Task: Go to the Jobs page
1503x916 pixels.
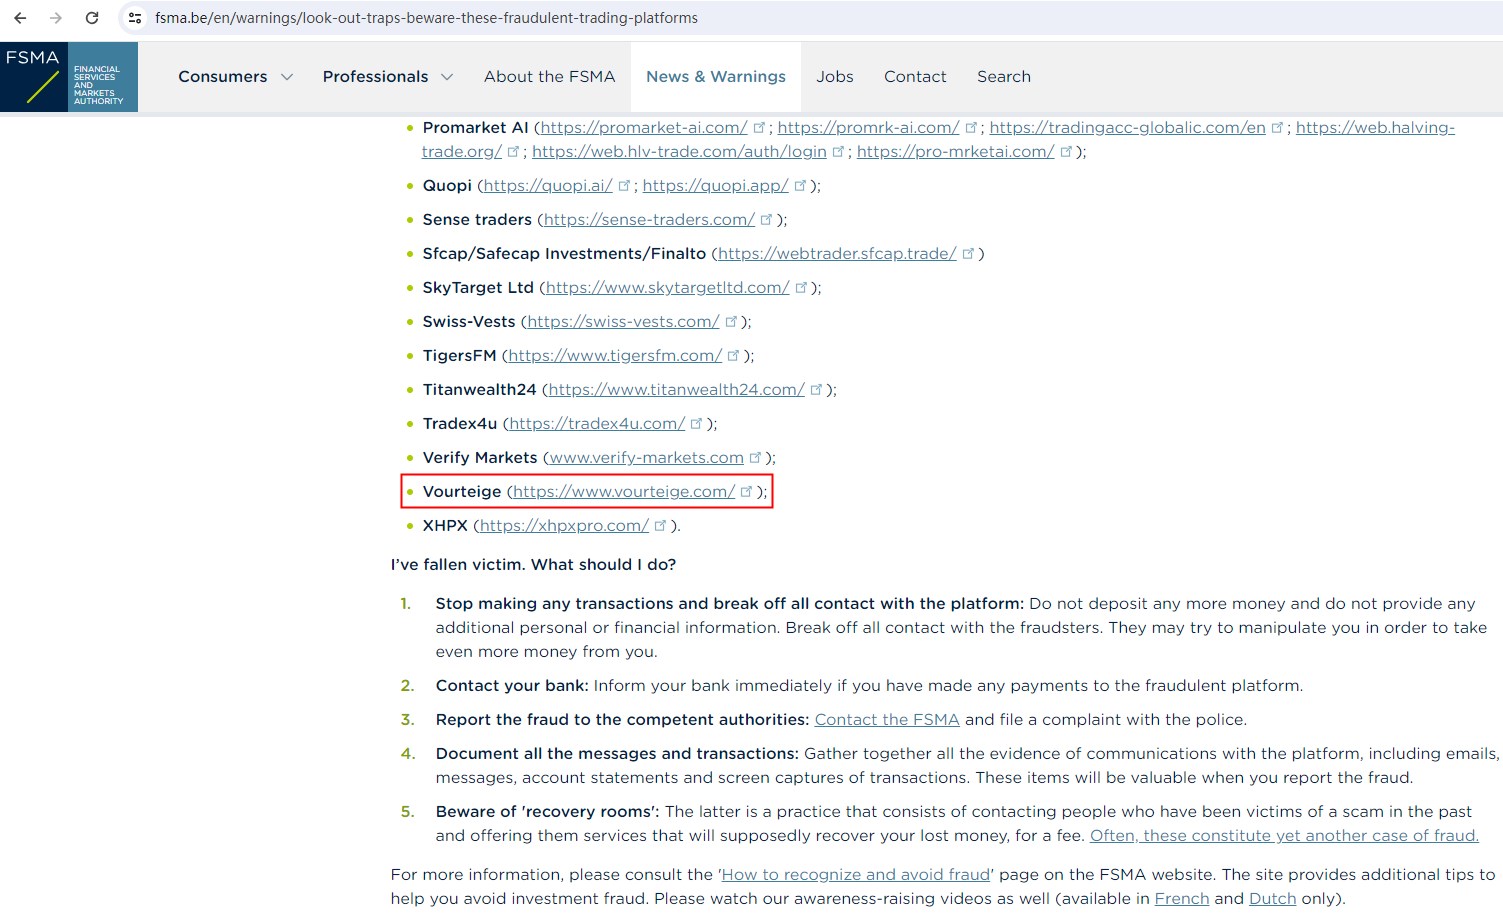Action: (x=834, y=77)
